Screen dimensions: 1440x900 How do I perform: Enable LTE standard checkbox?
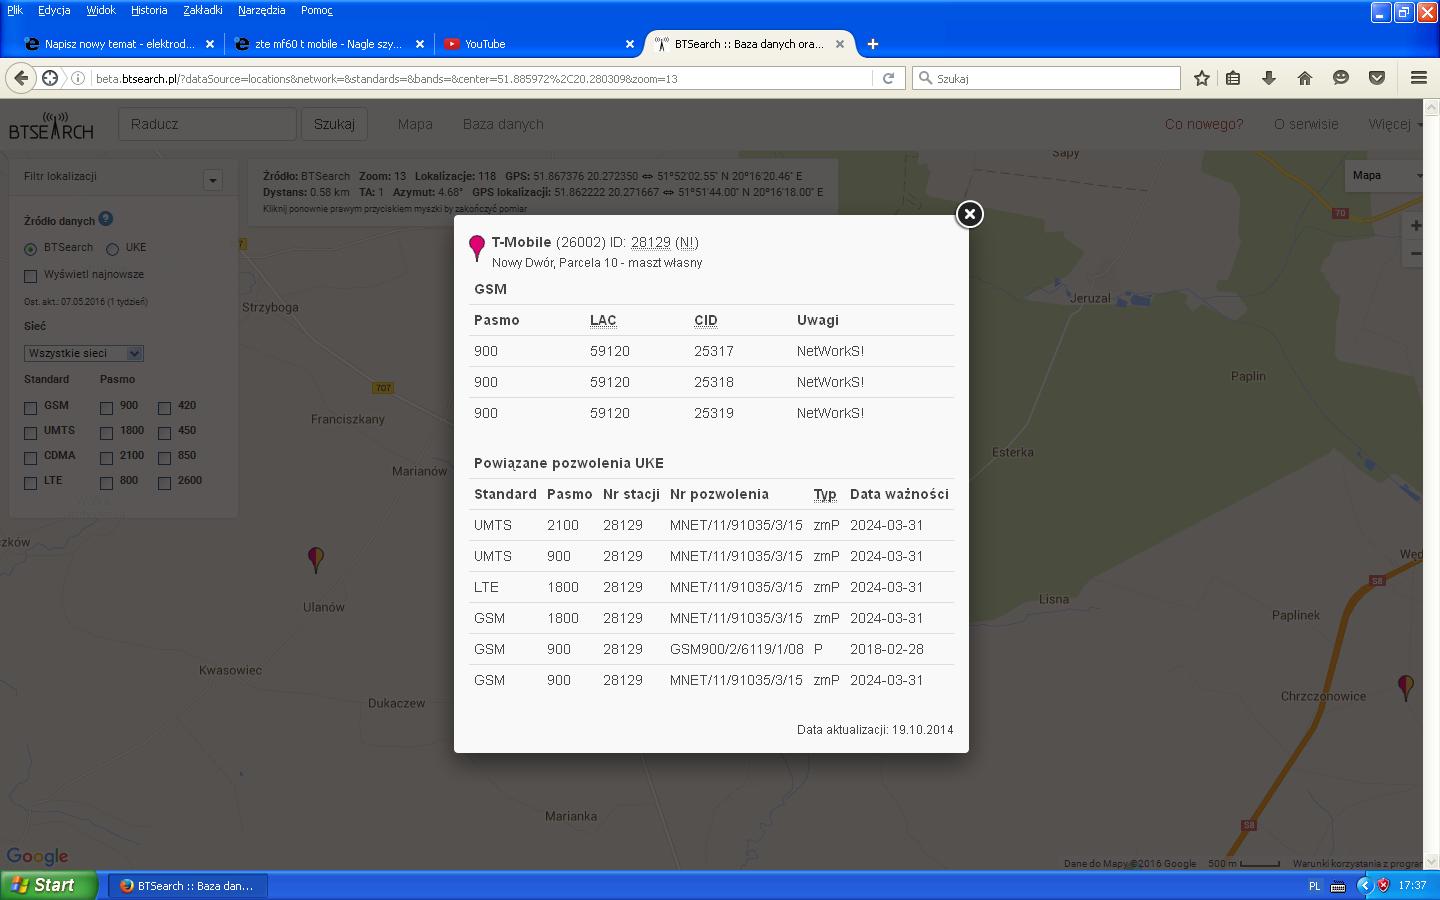point(30,483)
